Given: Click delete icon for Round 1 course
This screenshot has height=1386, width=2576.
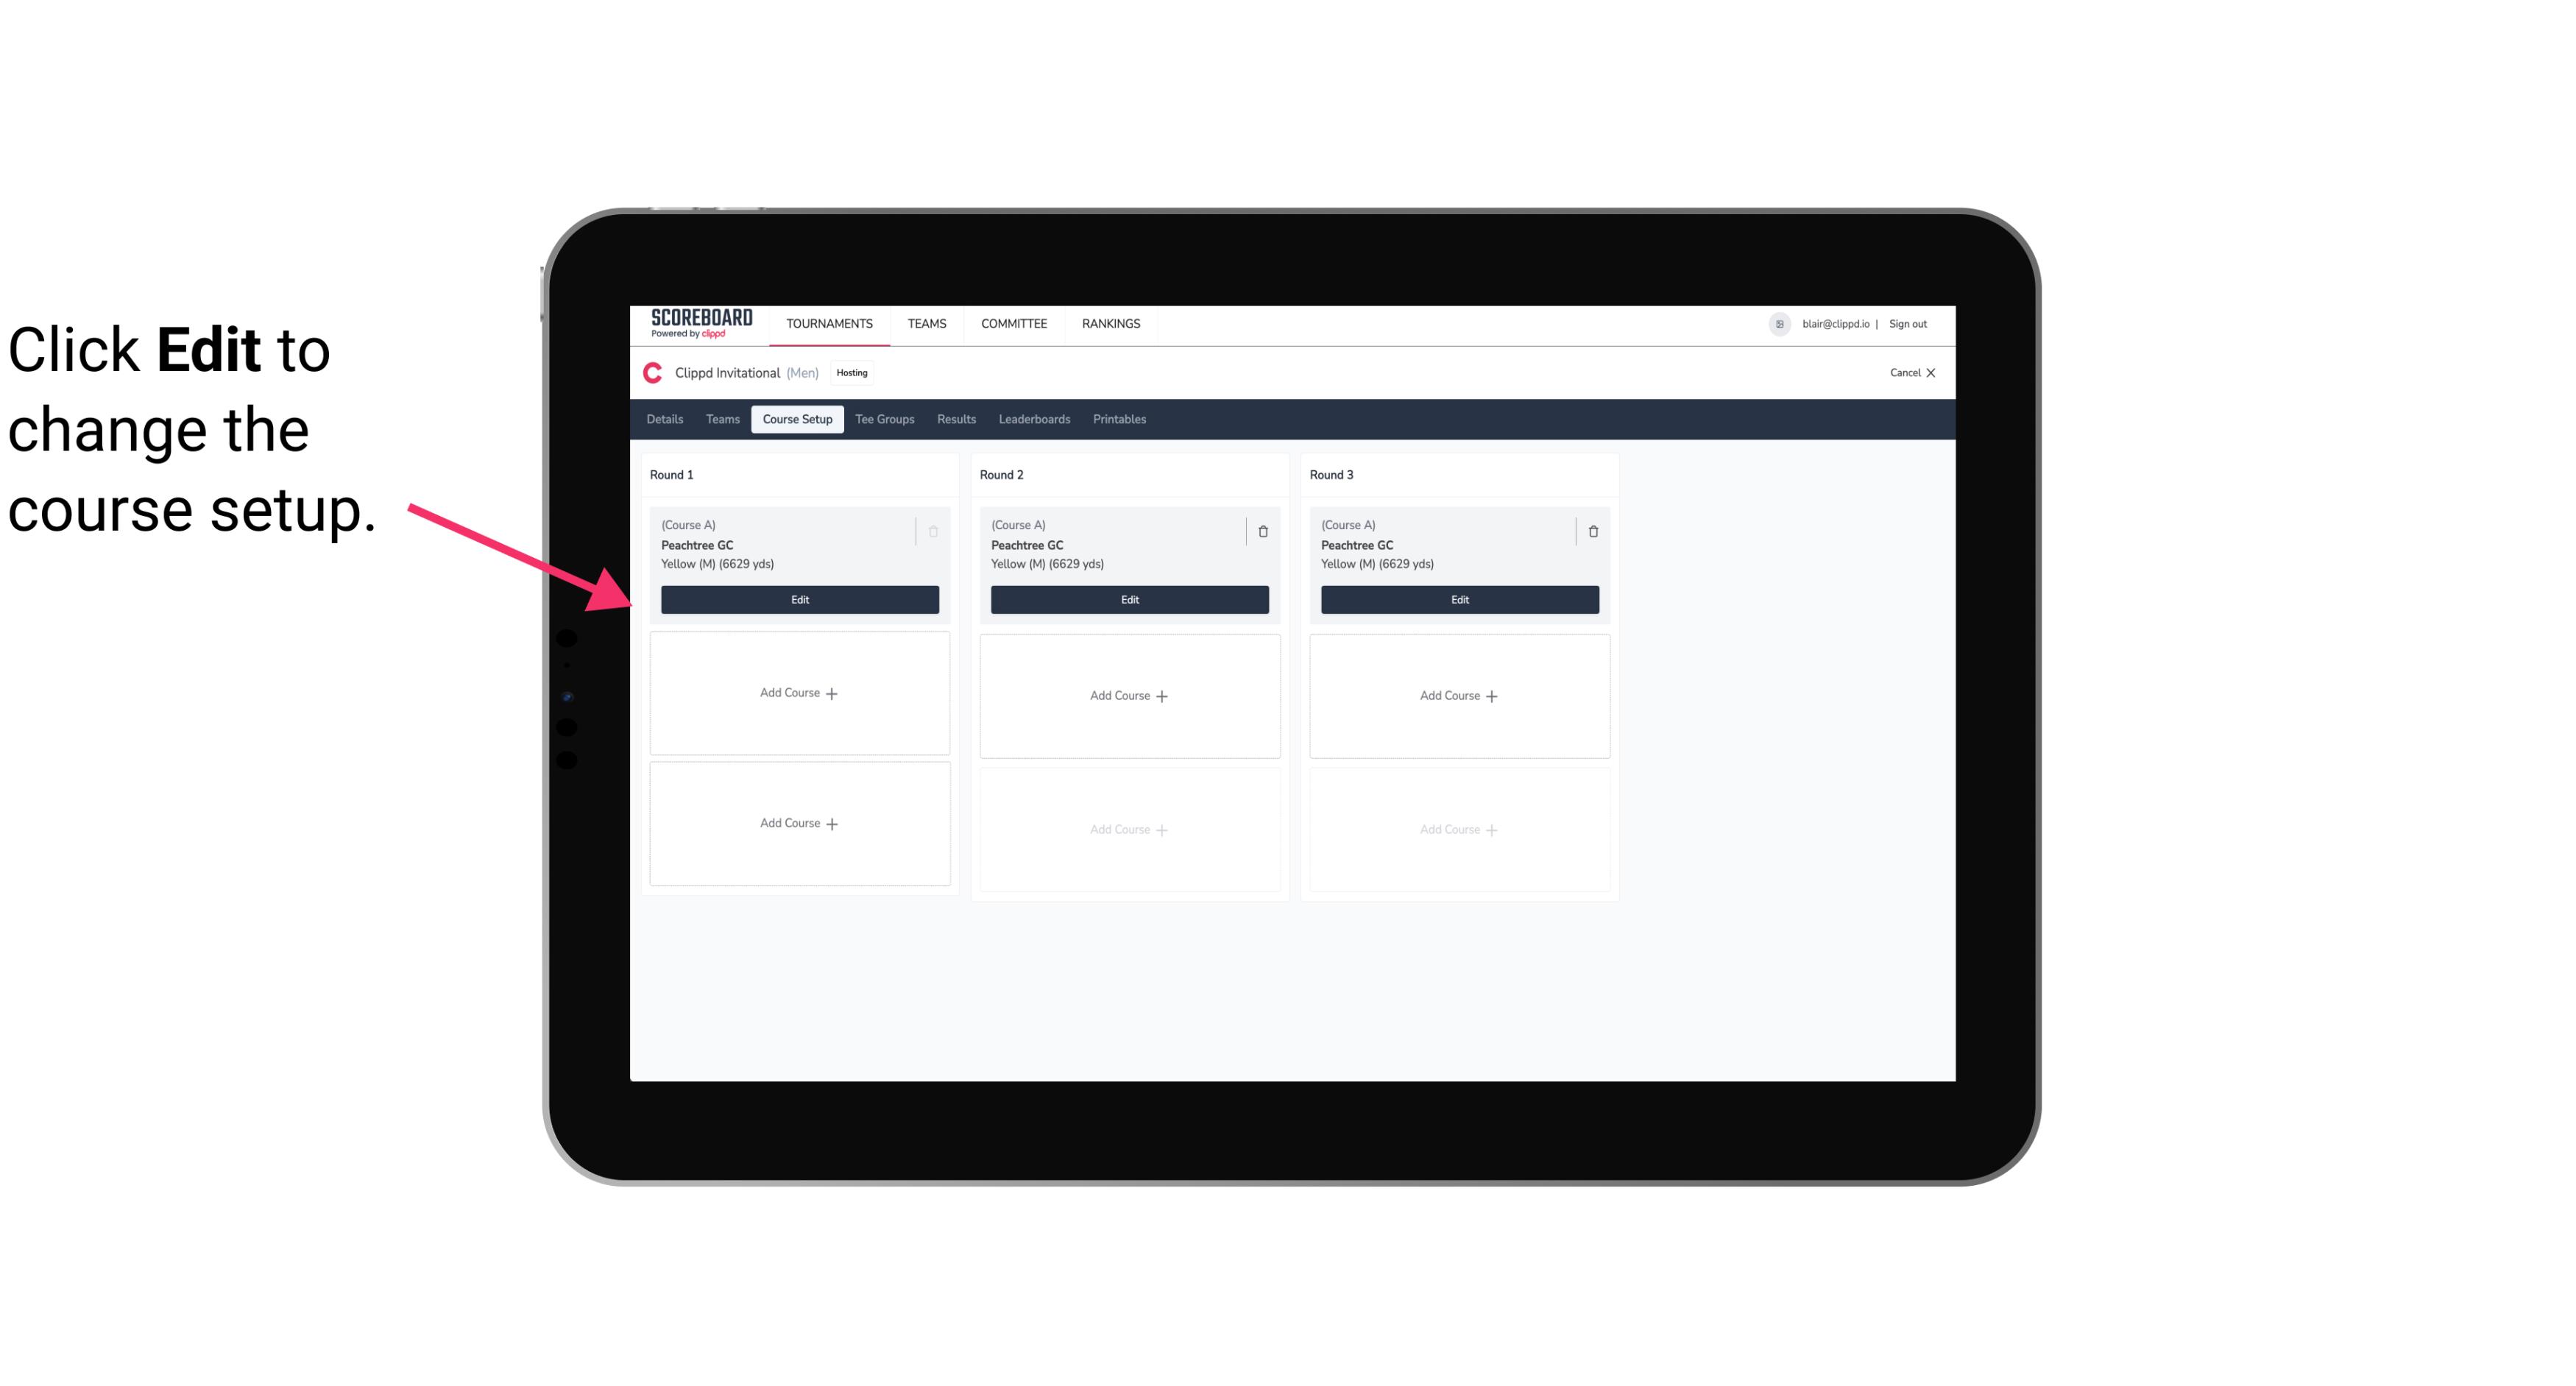Looking at the screenshot, I should pyautogui.click(x=932, y=531).
